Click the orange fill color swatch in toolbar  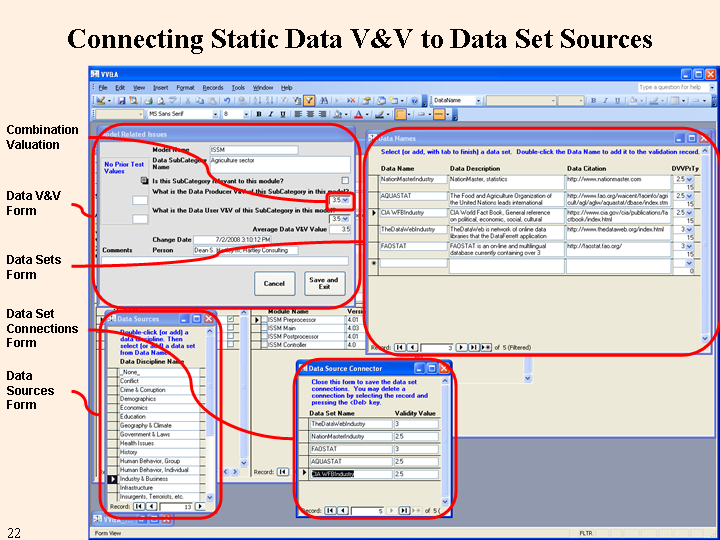[400, 114]
